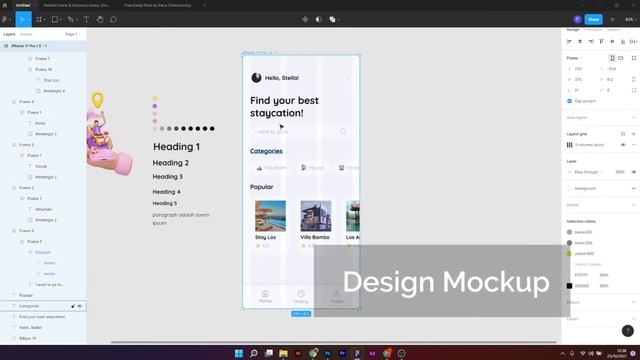The image size is (640, 360).
Task: Select the Comment tool
Action: click(113, 20)
